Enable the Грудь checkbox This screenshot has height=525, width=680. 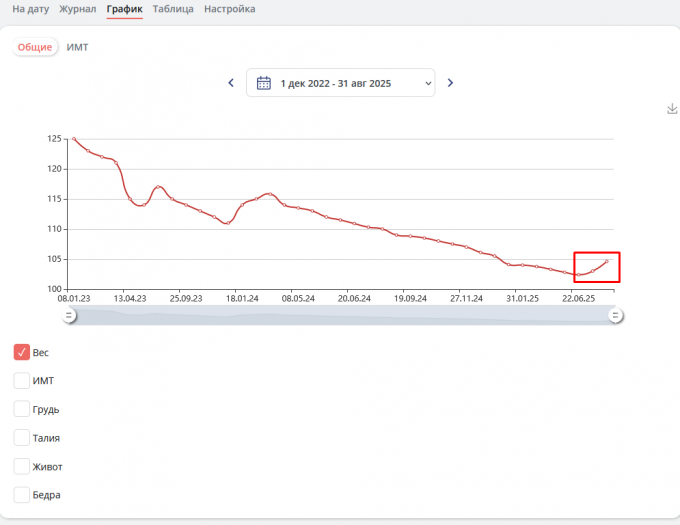(x=22, y=409)
